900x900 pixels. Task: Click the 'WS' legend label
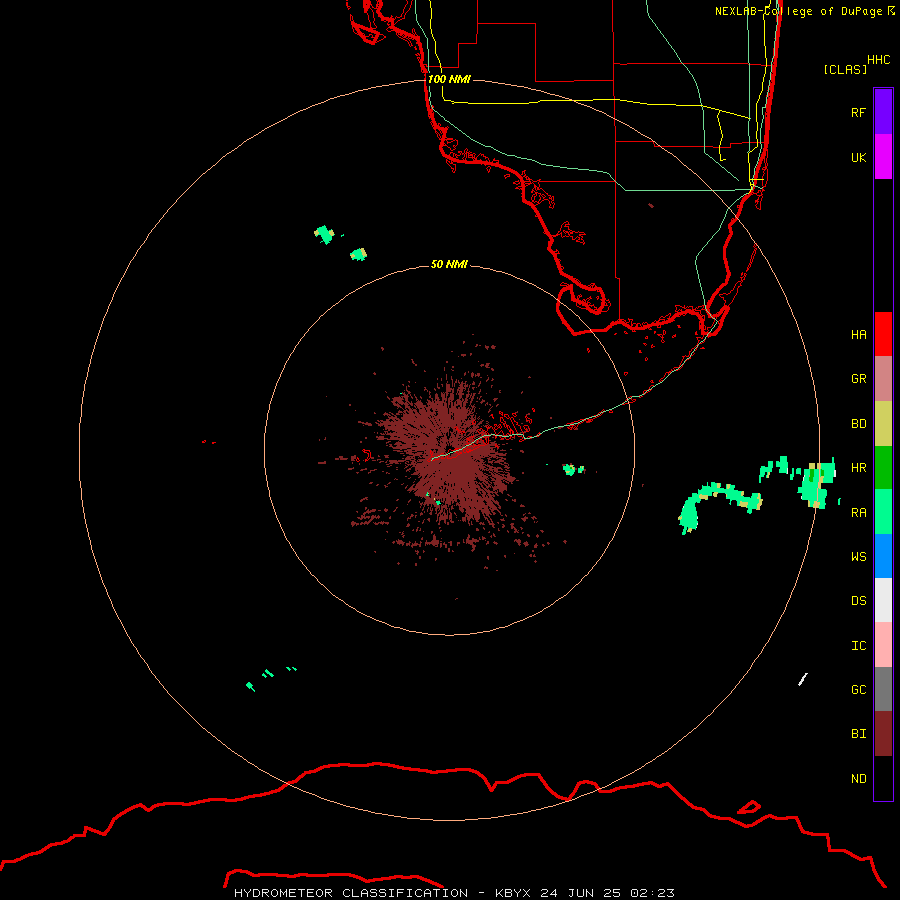point(858,556)
